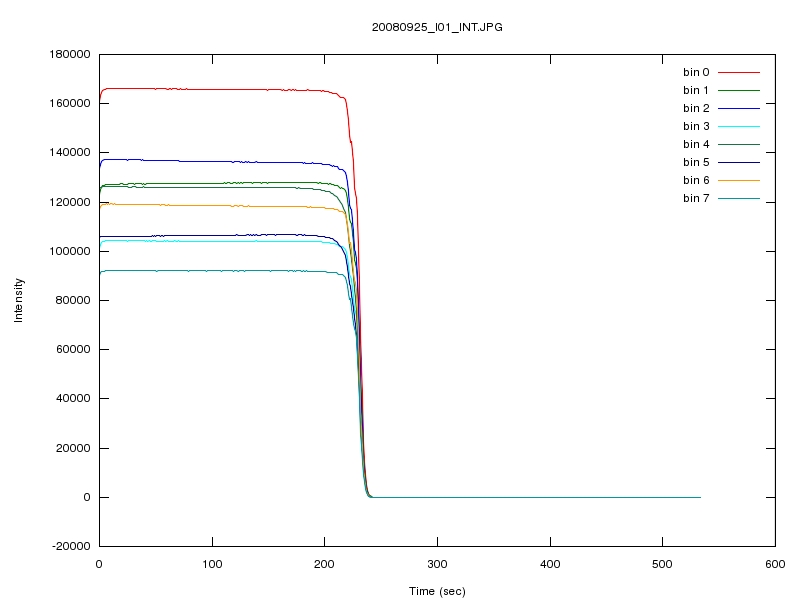The width and height of the screenshot is (800, 600).
Task: Click the 60000 y-axis tick label
Action: [73, 349]
